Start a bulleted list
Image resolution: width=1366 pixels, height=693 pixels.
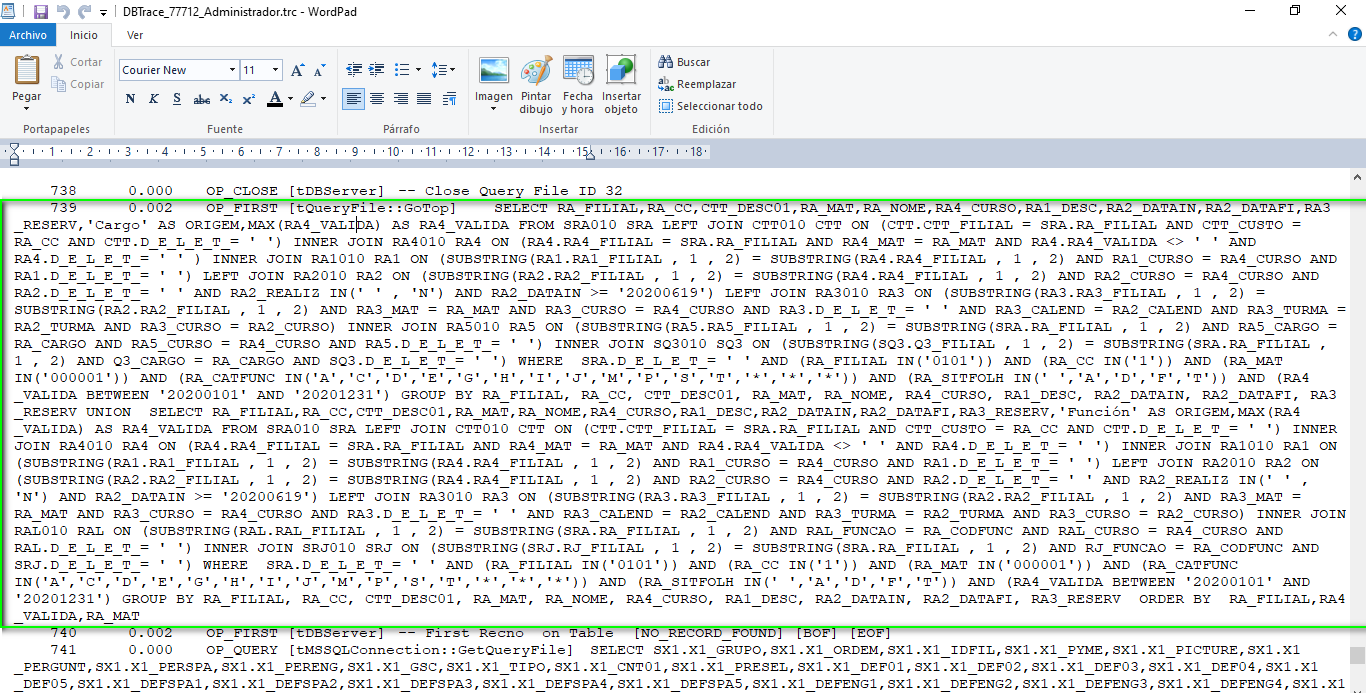click(x=402, y=70)
